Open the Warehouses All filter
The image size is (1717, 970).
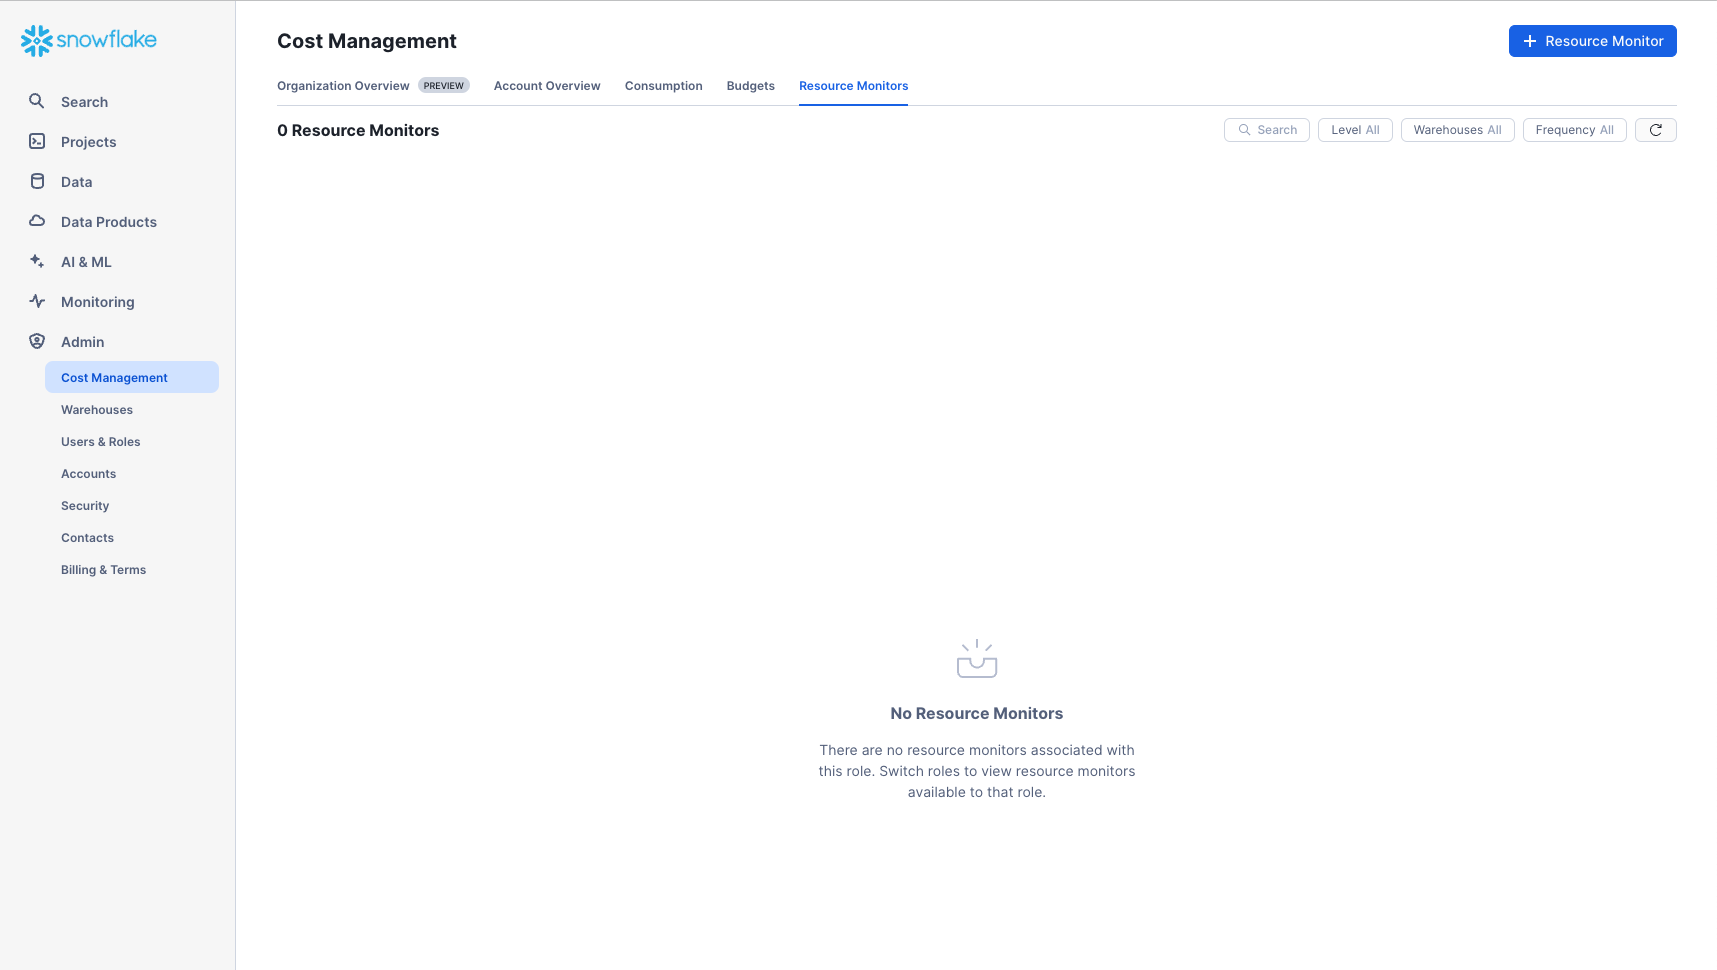(1457, 129)
